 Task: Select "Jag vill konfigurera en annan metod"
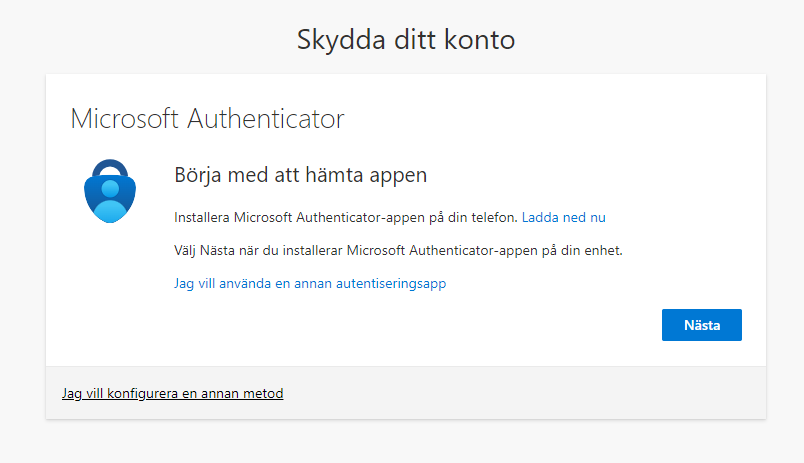point(172,394)
